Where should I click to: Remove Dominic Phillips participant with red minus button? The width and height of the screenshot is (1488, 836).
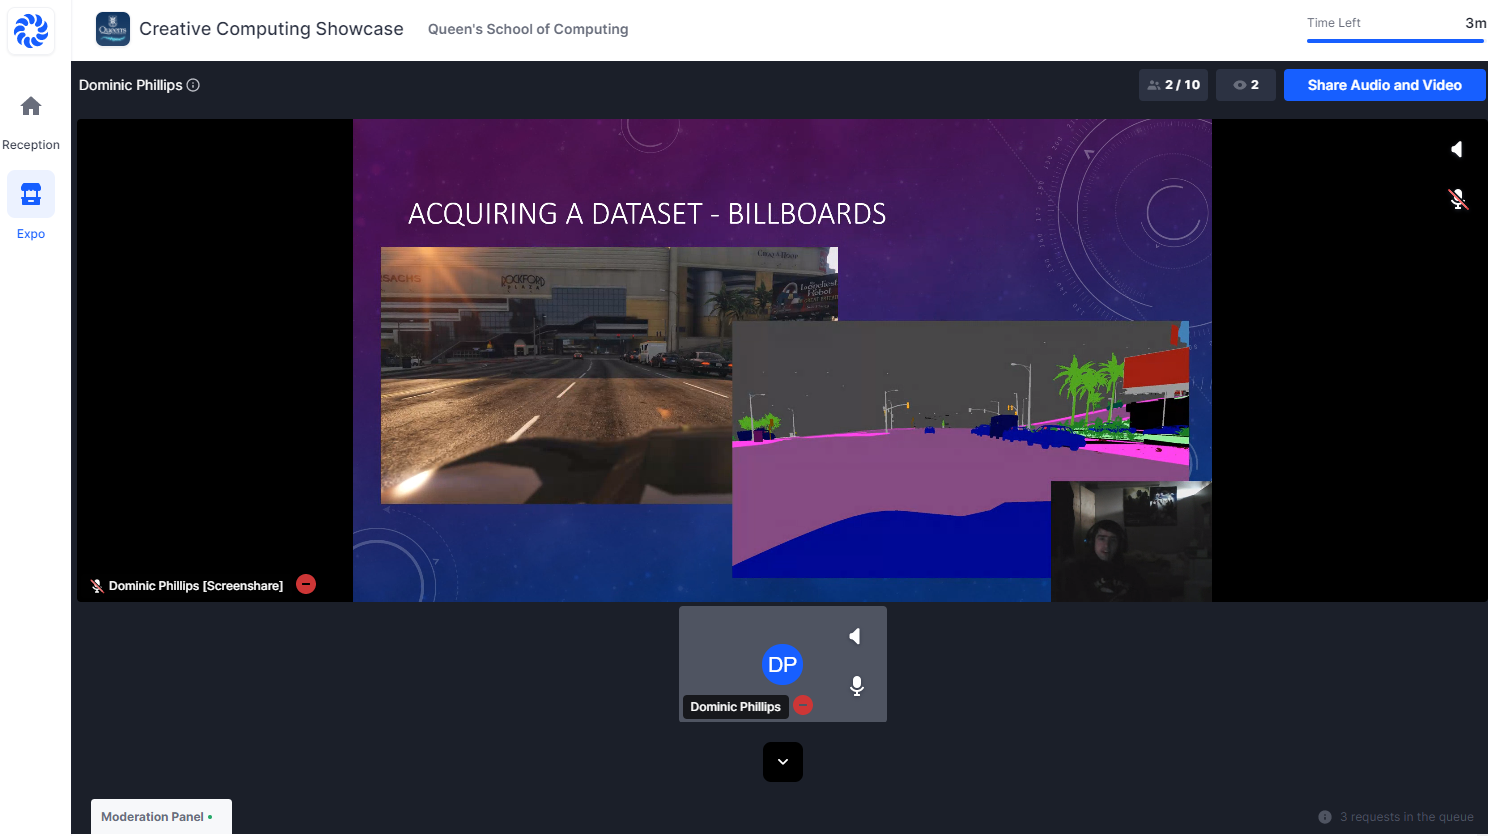(x=803, y=706)
